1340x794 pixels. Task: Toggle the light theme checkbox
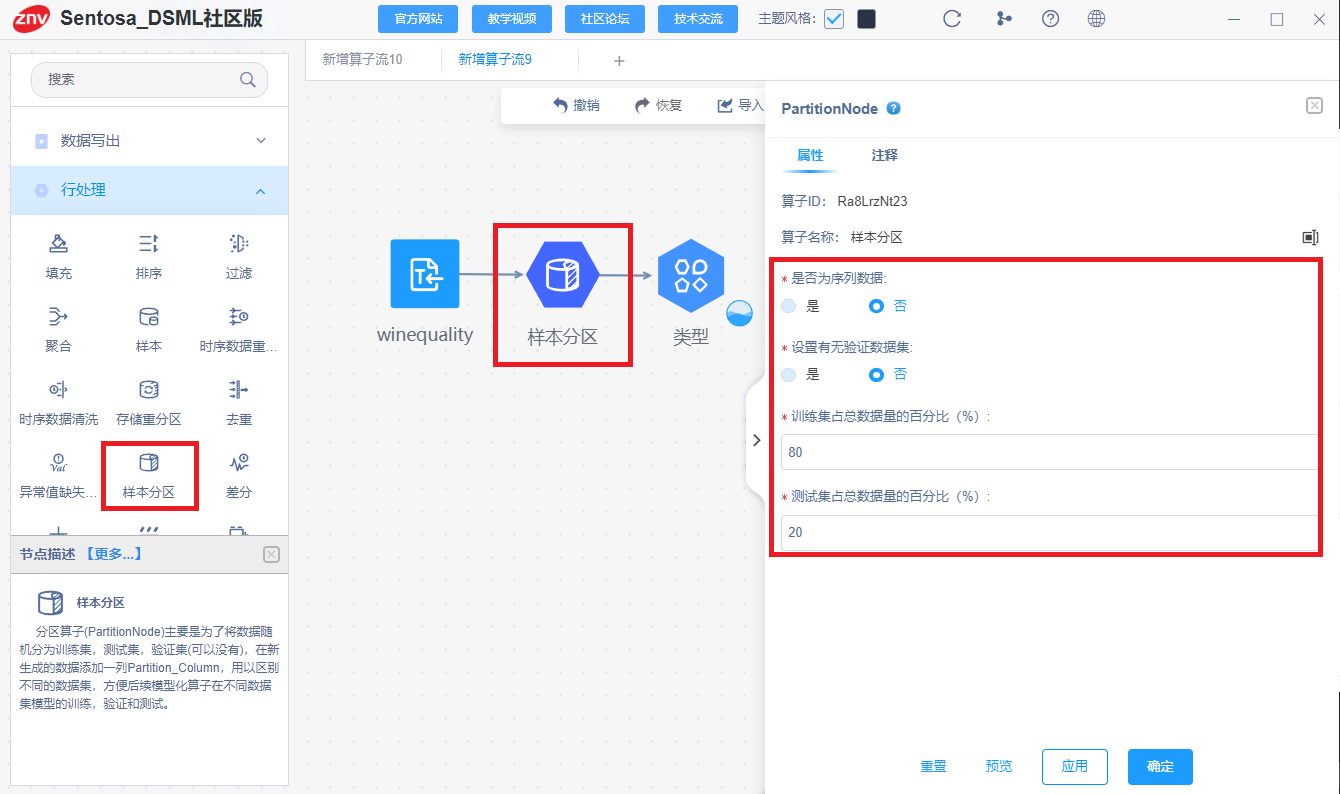coord(834,19)
